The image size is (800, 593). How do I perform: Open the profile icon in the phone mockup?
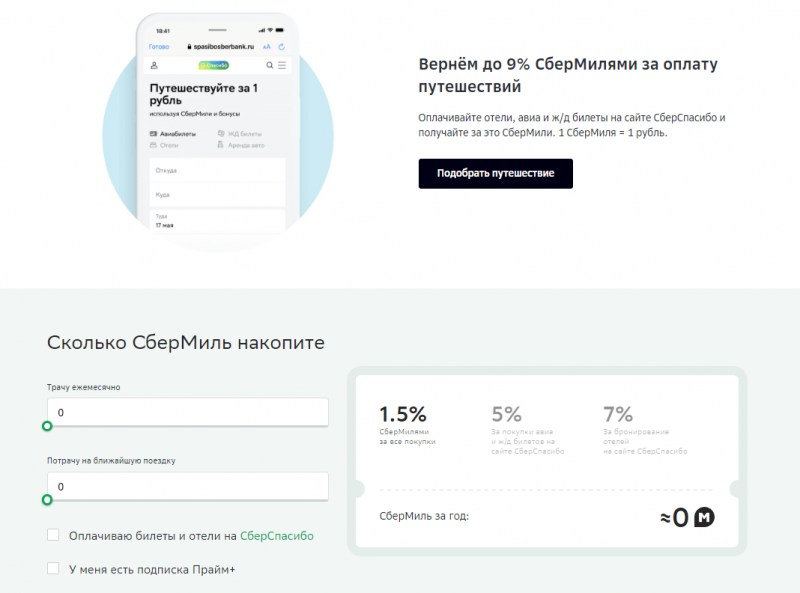[154, 65]
